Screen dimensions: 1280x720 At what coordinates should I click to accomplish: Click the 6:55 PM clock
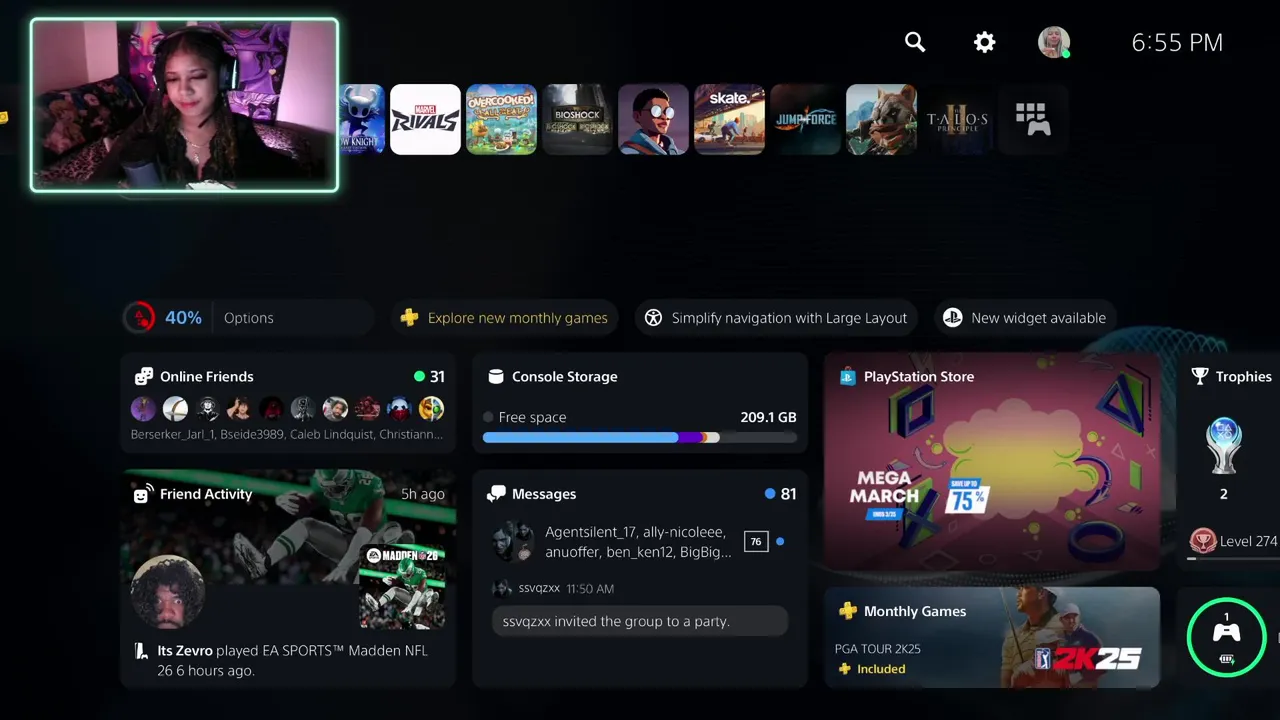(x=1177, y=42)
